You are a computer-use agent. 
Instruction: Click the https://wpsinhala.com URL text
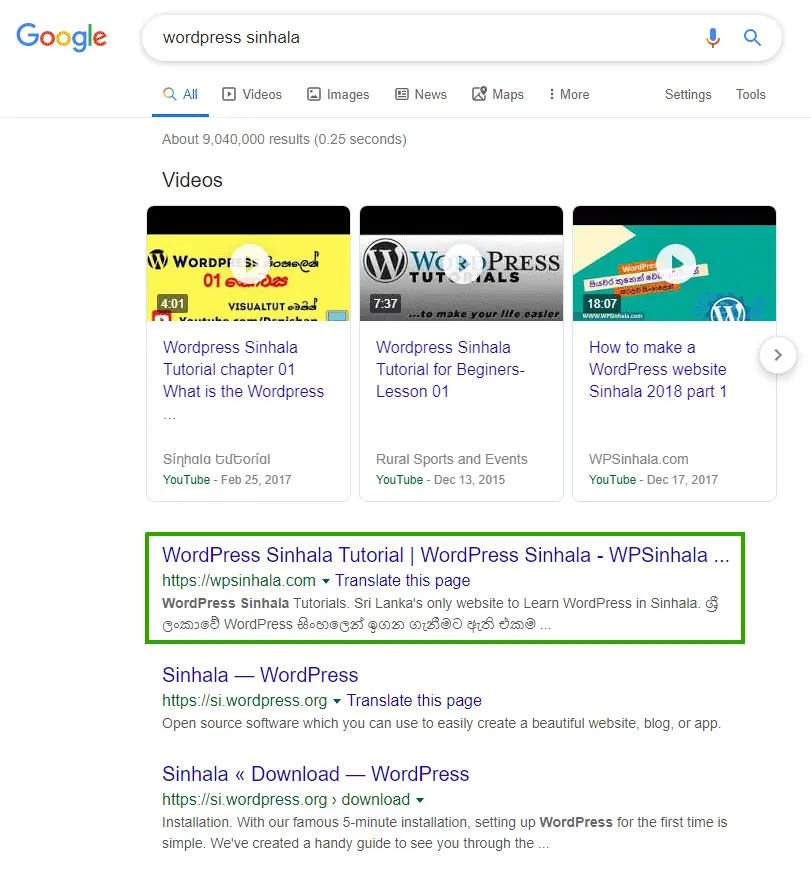pyautogui.click(x=239, y=580)
